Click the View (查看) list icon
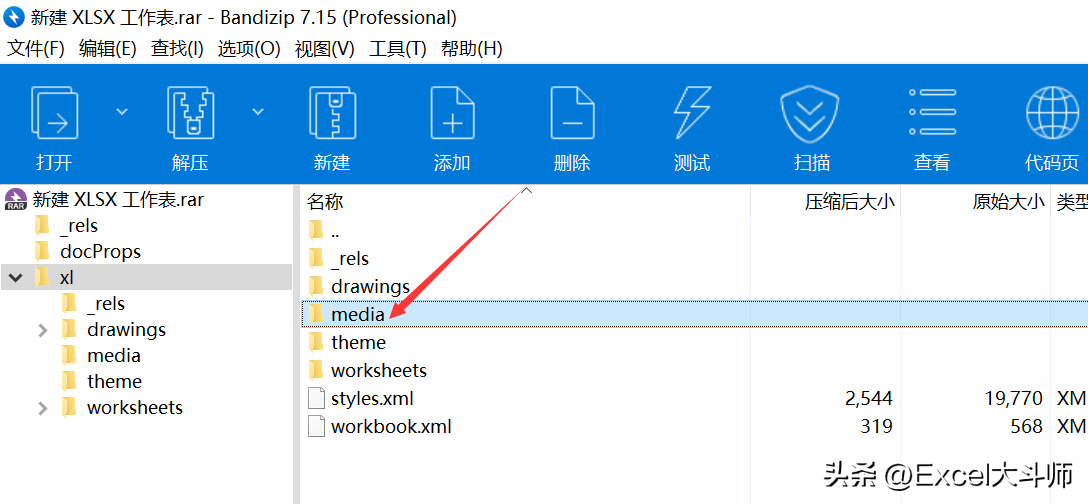Screen dimensions: 1088x504 [x=933, y=111]
